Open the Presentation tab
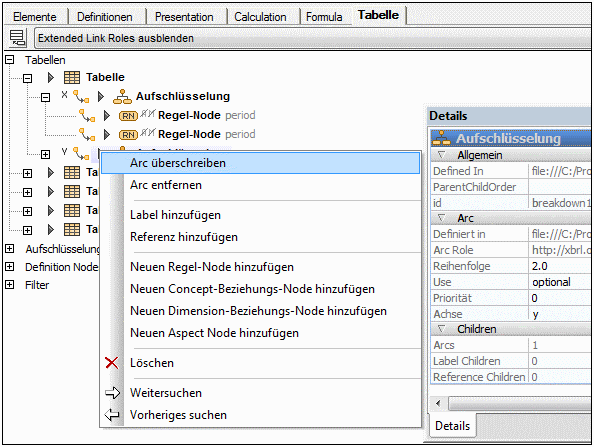 184,17
